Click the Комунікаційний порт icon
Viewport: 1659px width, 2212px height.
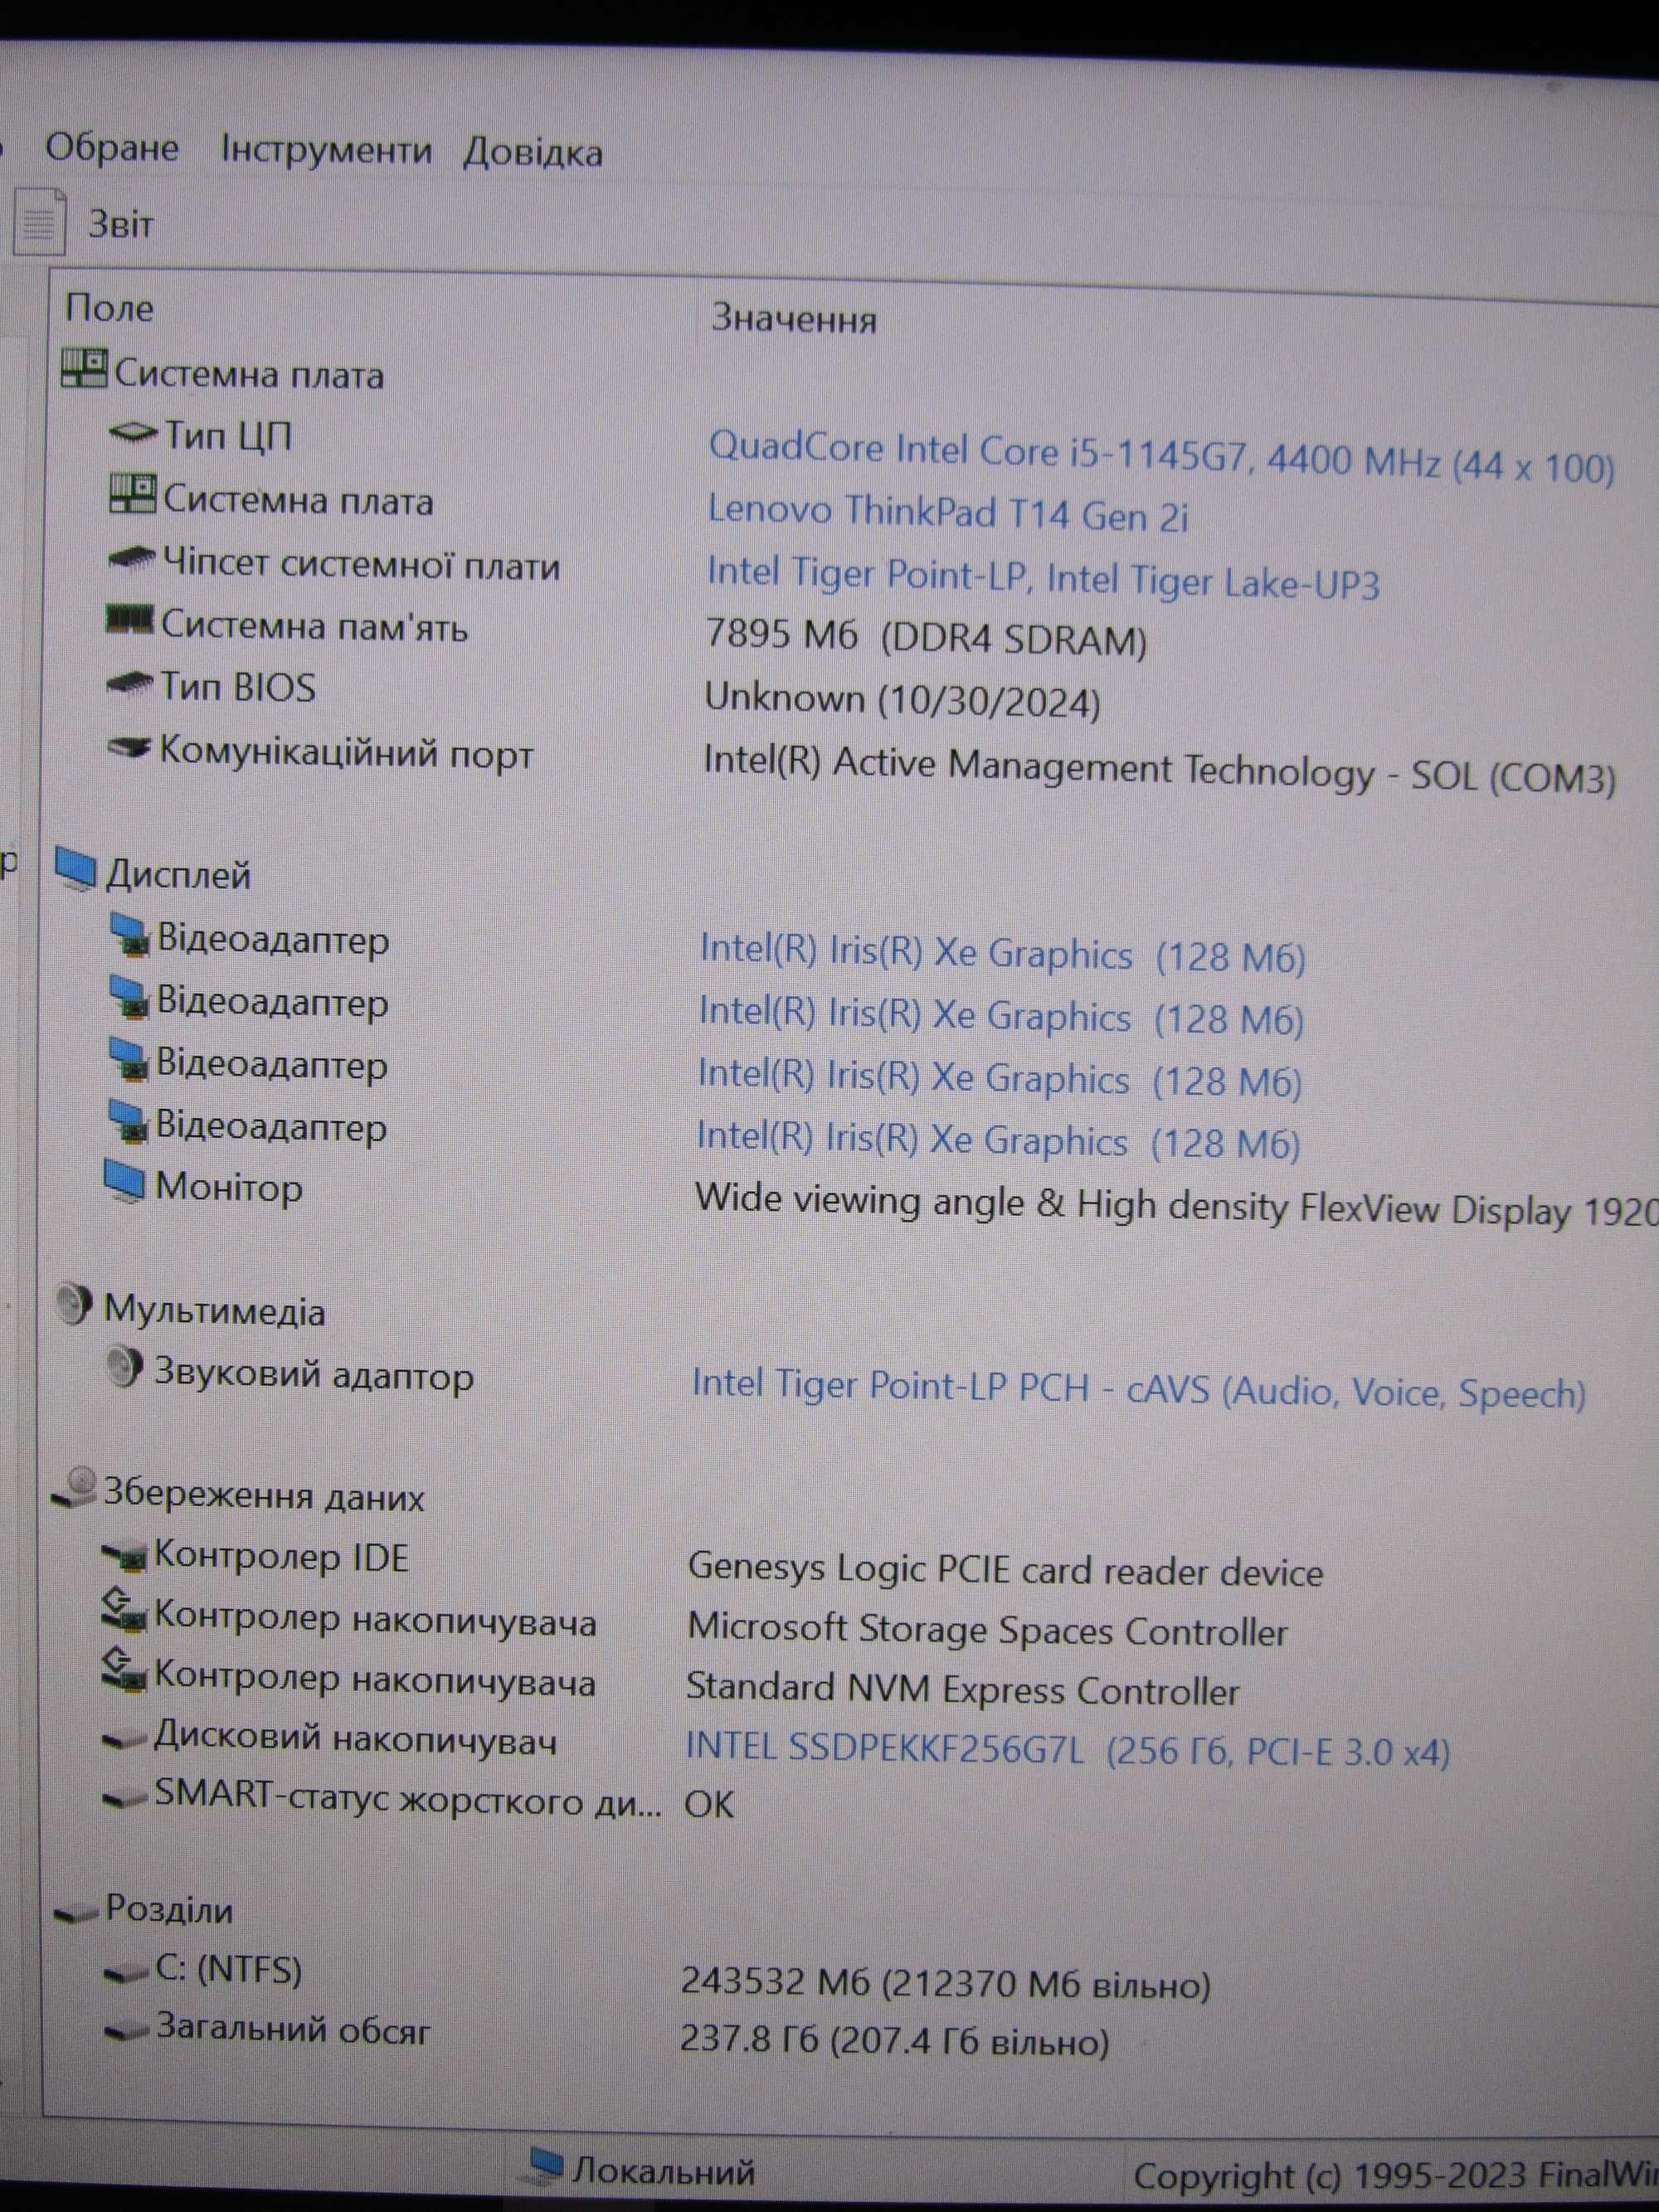(130, 746)
